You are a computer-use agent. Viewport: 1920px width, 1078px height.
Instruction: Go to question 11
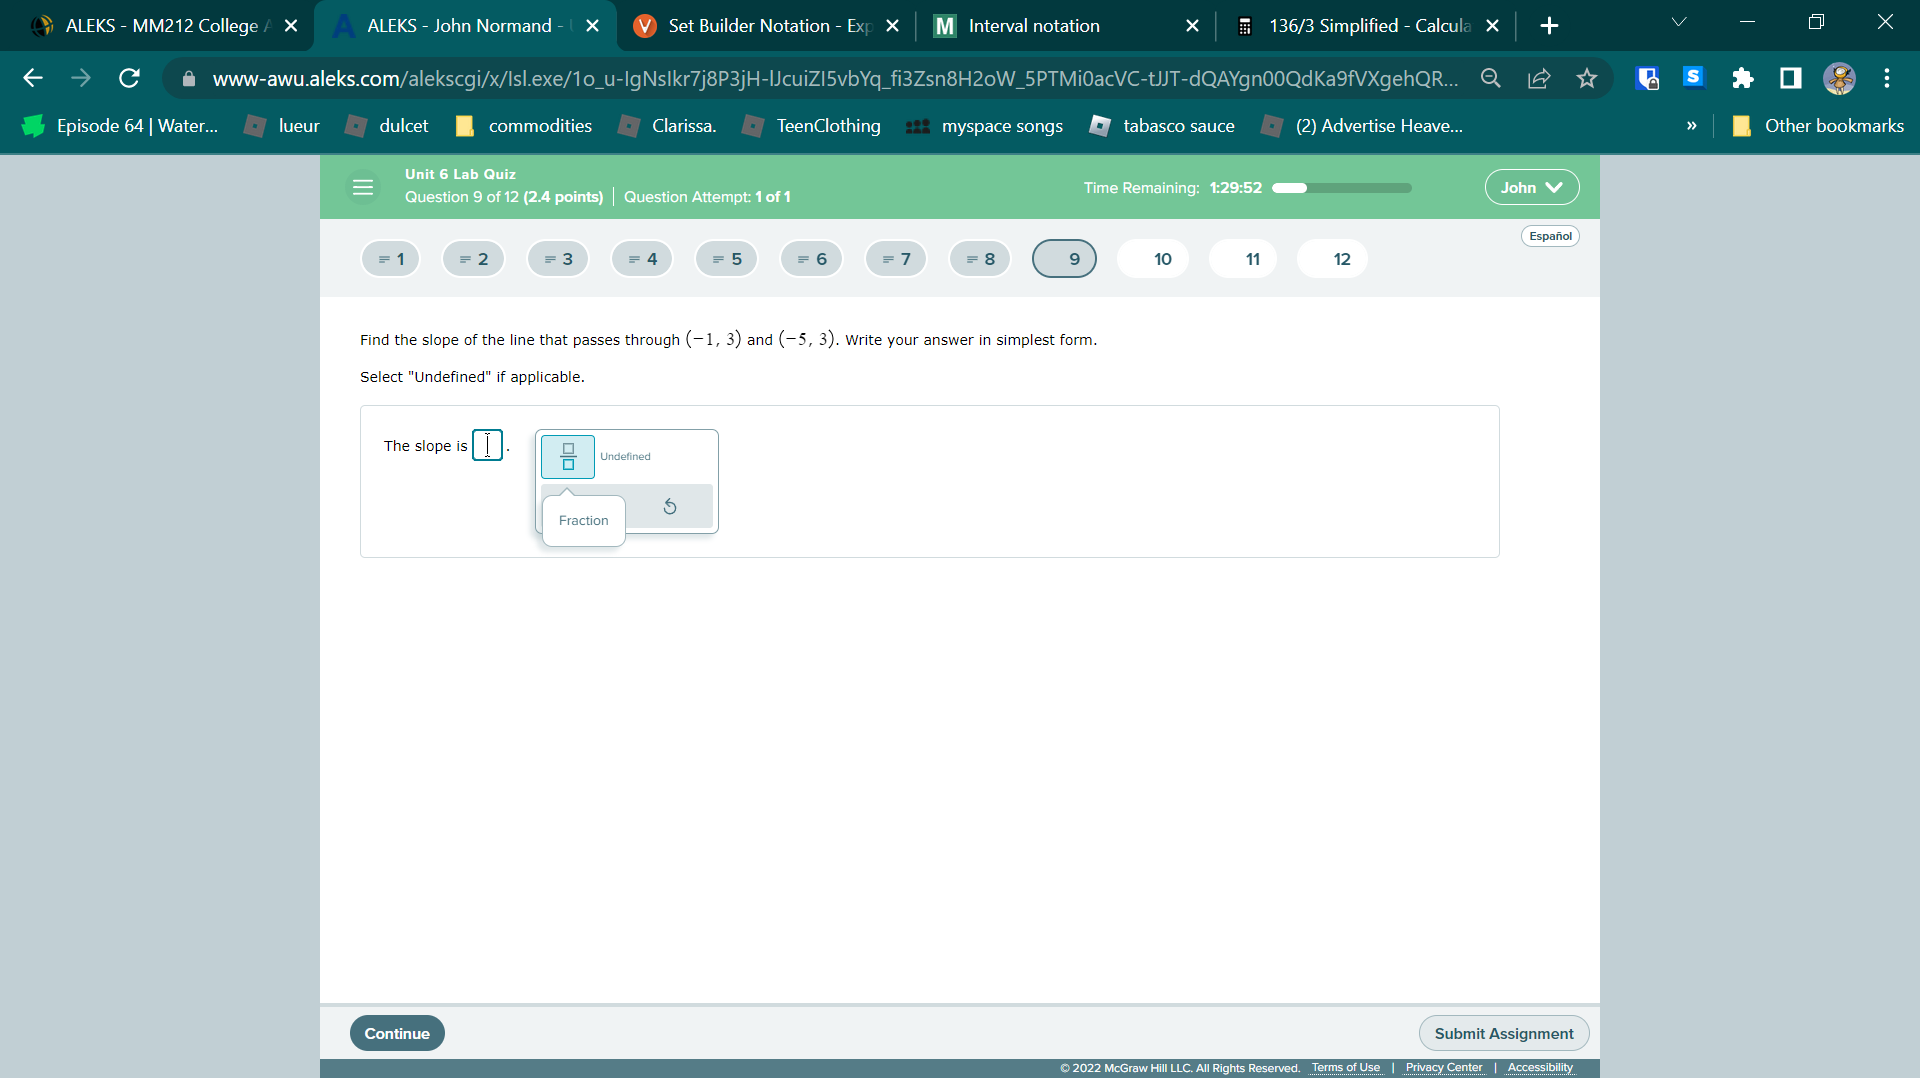1243,259
